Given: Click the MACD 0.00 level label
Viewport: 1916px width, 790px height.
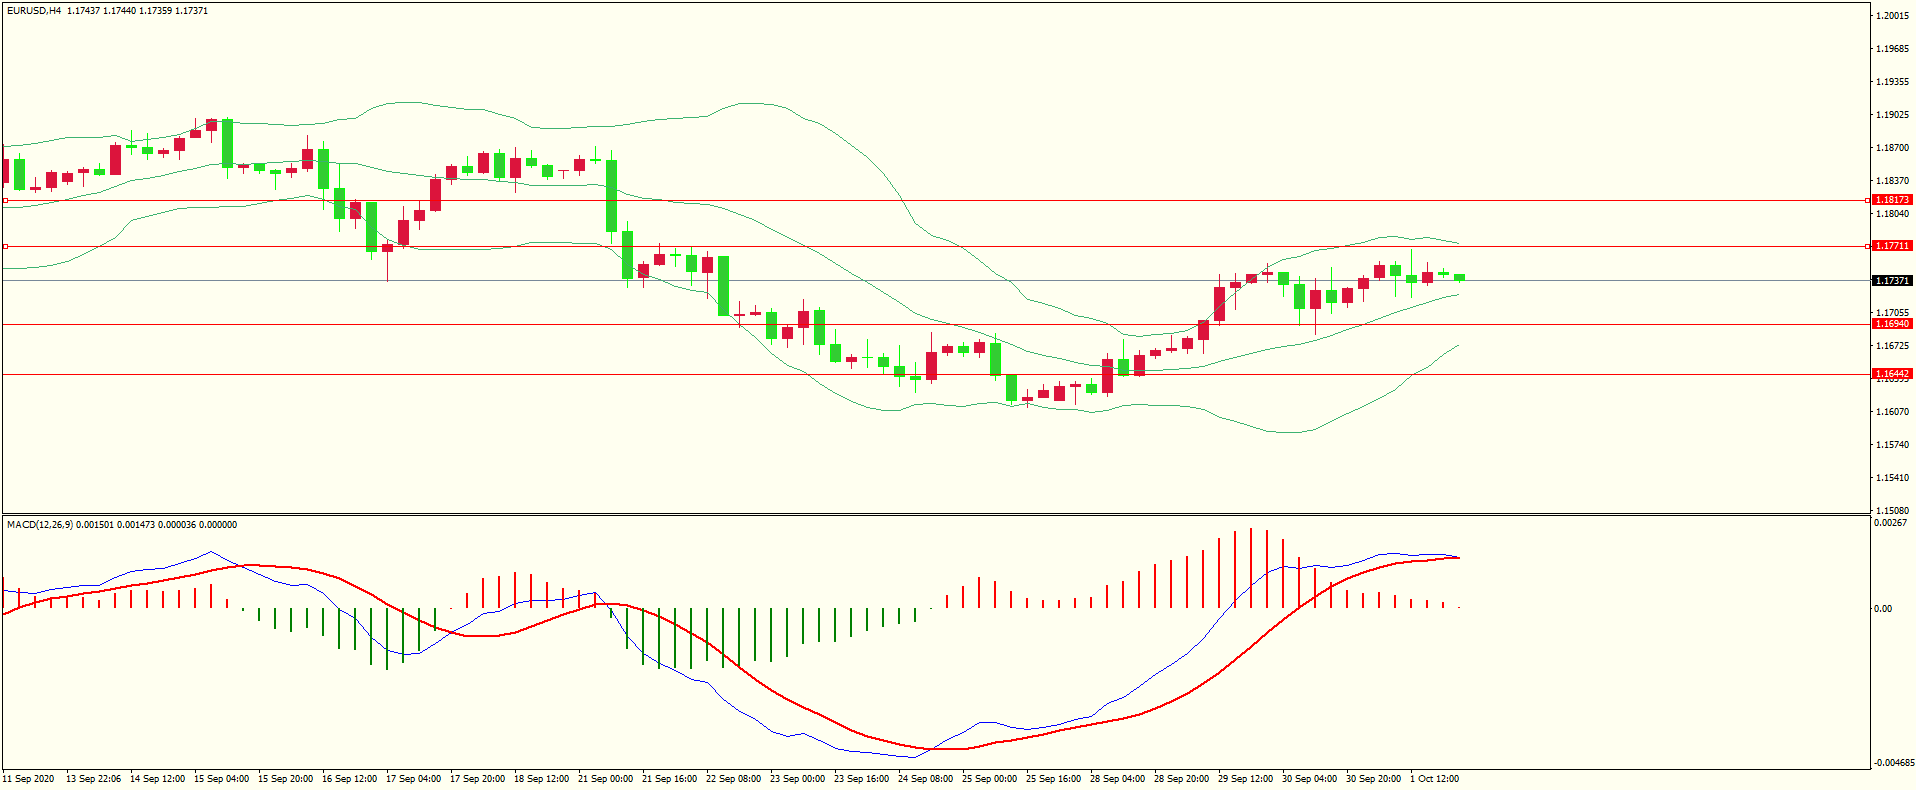Looking at the screenshot, I should (1883, 609).
